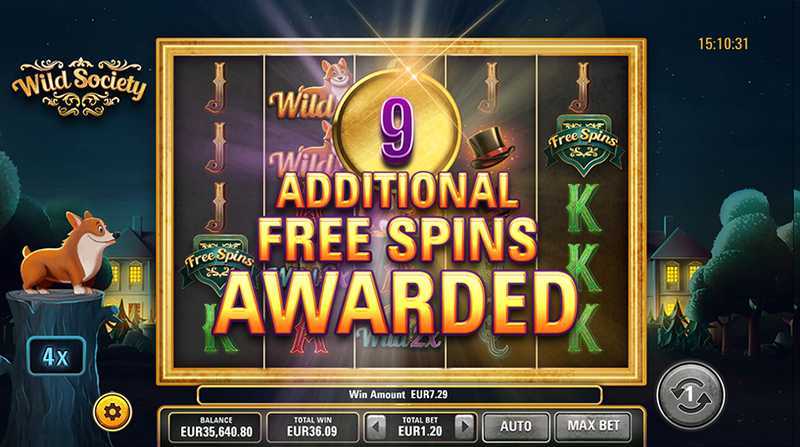800x447 pixels.
Task: Click the Total Win display
Action: tap(312, 427)
